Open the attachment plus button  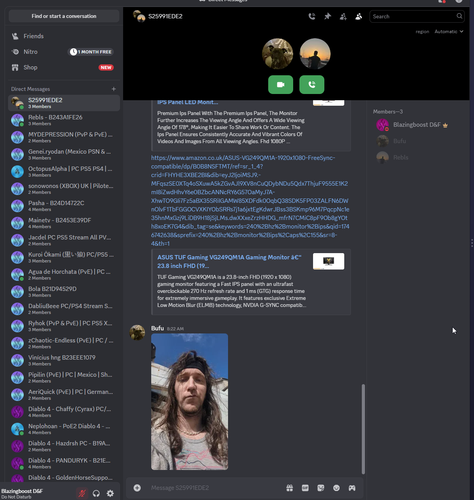[x=137, y=488]
